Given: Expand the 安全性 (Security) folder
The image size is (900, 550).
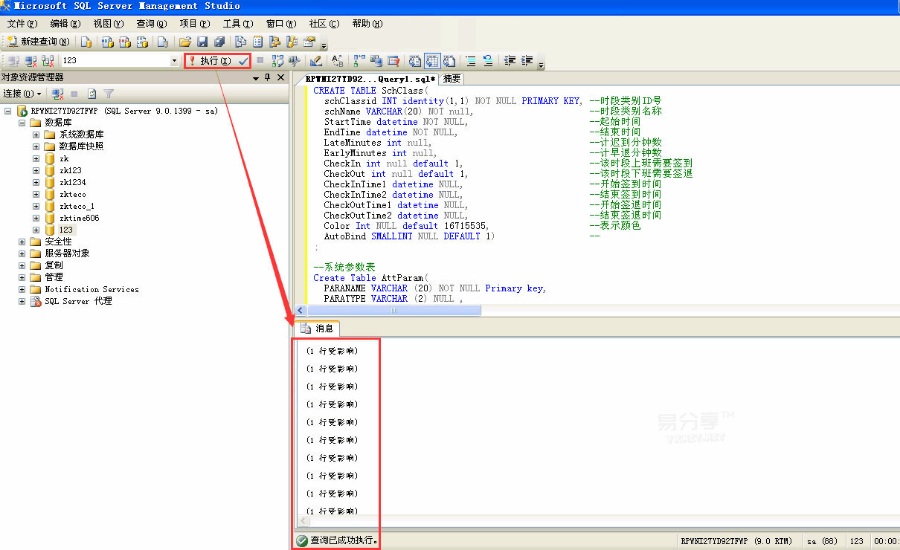Looking at the screenshot, I should click(22, 242).
